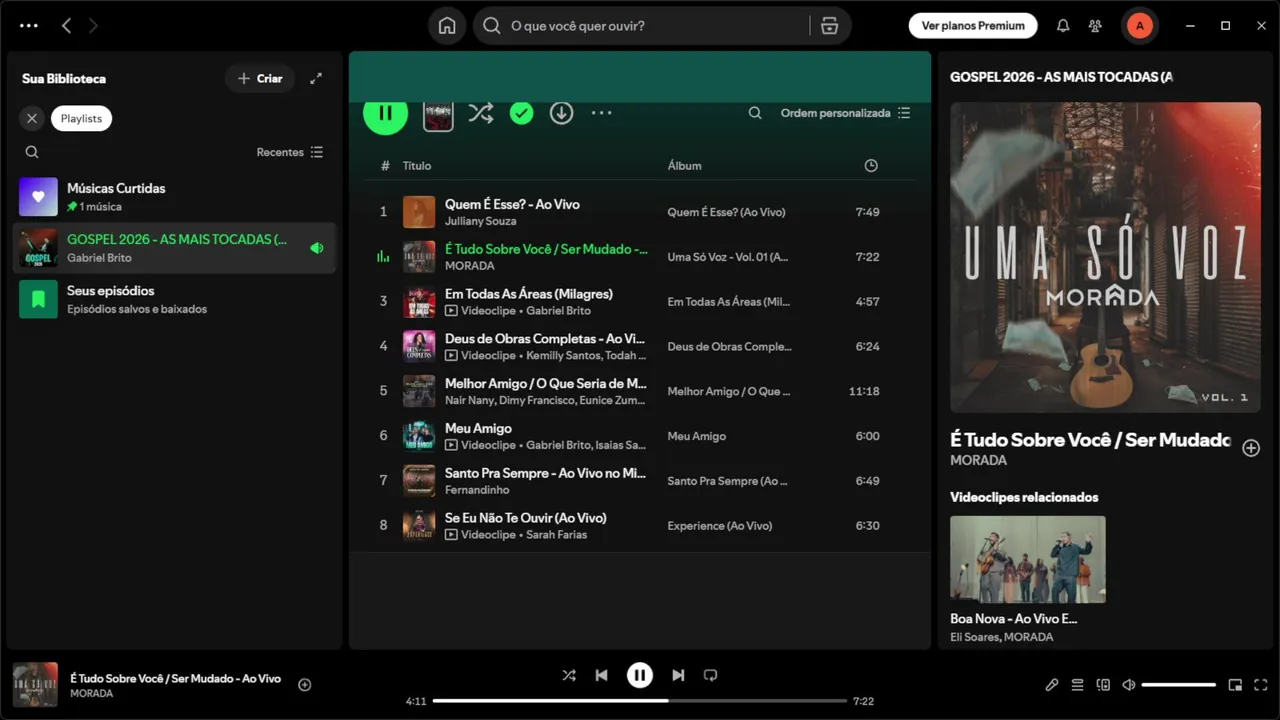This screenshot has height=720, width=1280.
Task: Sort by 'Álbum' column header
Action: [685, 165]
